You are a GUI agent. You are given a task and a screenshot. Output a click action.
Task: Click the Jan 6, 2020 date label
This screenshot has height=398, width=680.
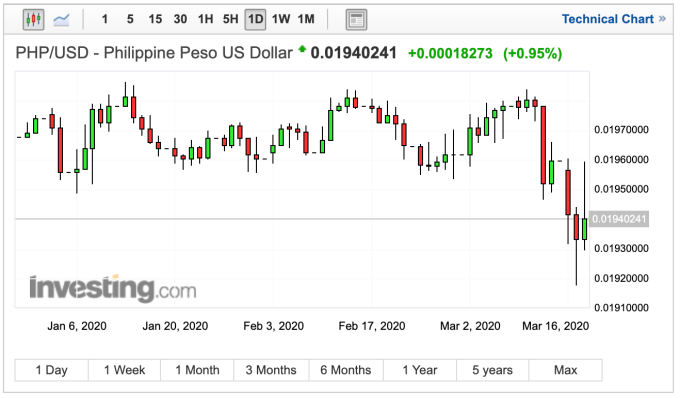[x=77, y=326]
